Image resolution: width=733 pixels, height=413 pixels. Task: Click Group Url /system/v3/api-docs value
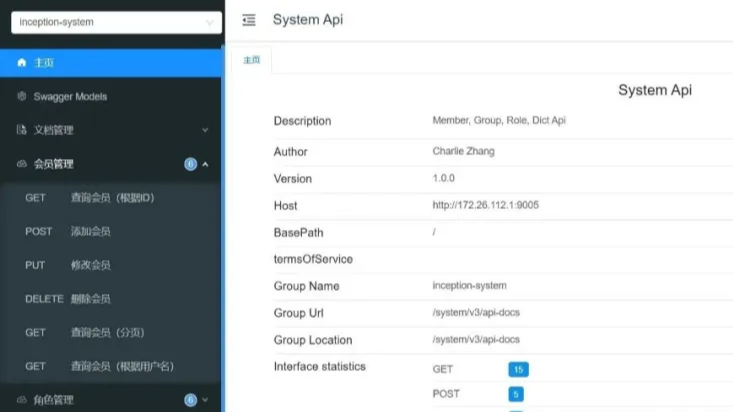[x=476, y=312]
